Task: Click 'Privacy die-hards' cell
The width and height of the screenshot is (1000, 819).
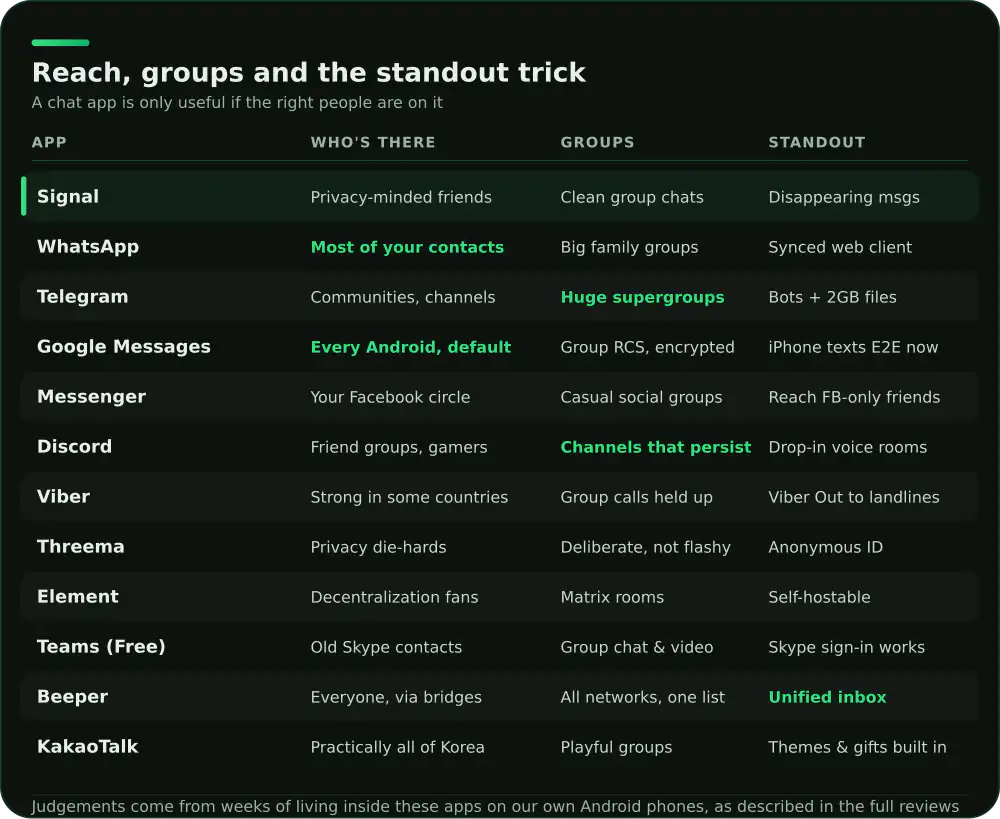Action: coord(378,547)
